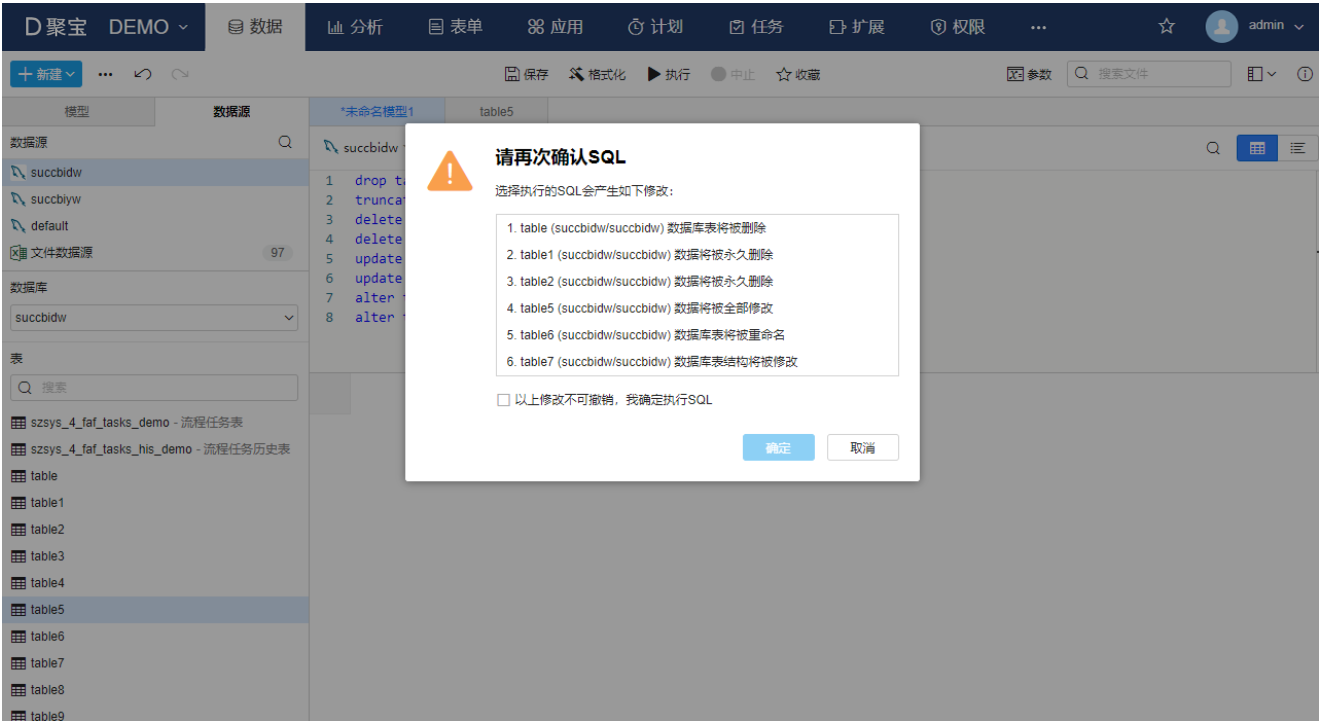1319x721 pixels.
Task: Click table7 structure modification line in dialog
Action: pos(697,362)
